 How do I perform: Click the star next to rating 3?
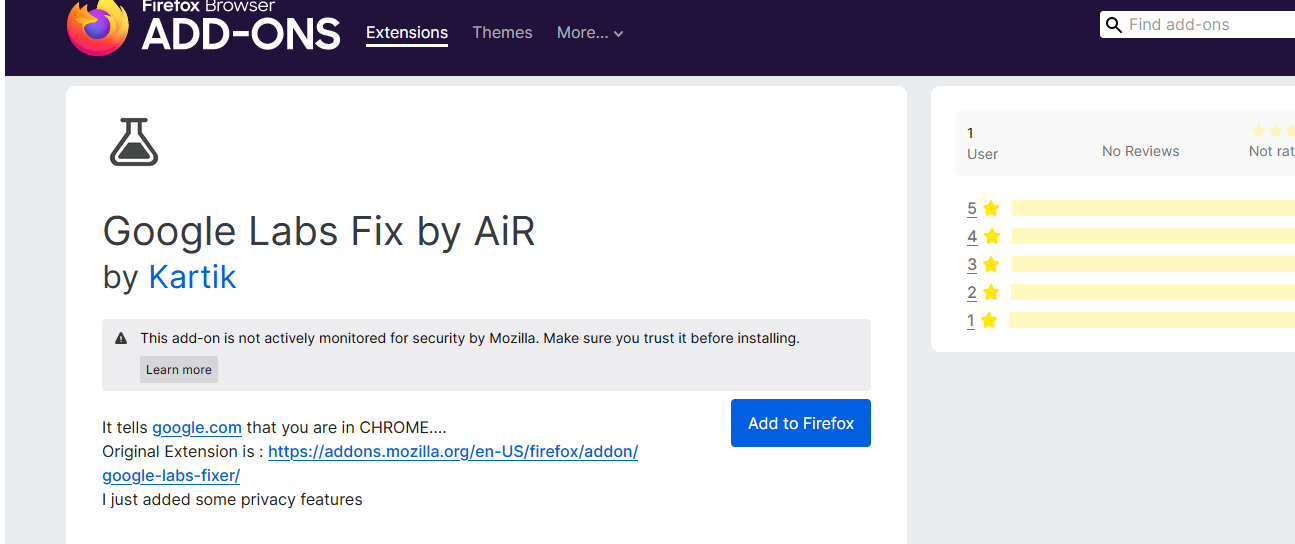point(991,264)
